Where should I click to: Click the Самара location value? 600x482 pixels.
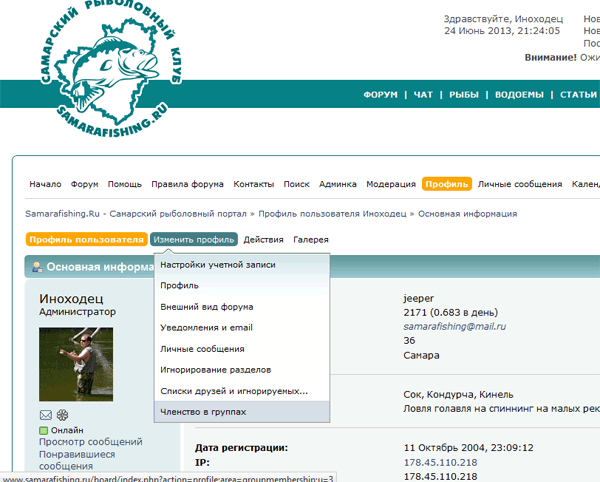421,355
